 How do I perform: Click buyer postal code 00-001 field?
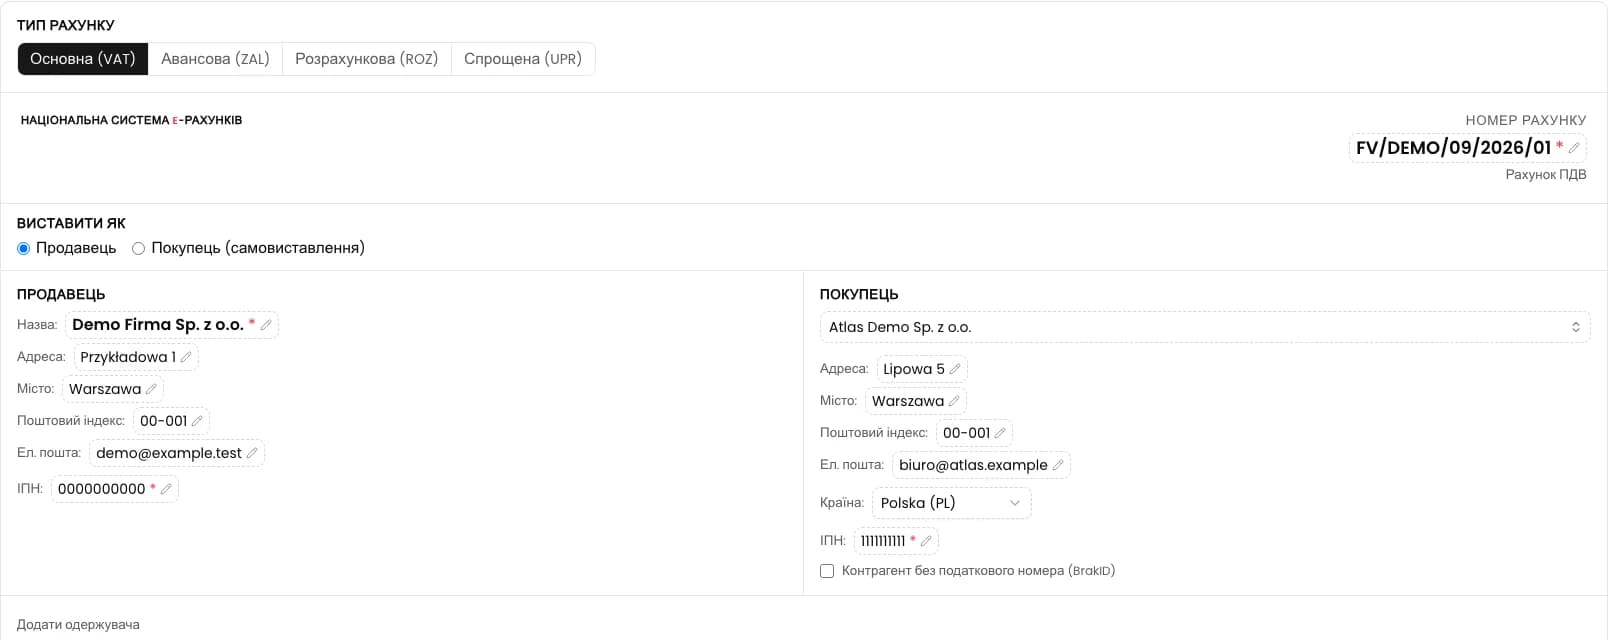tap(974, 433)
